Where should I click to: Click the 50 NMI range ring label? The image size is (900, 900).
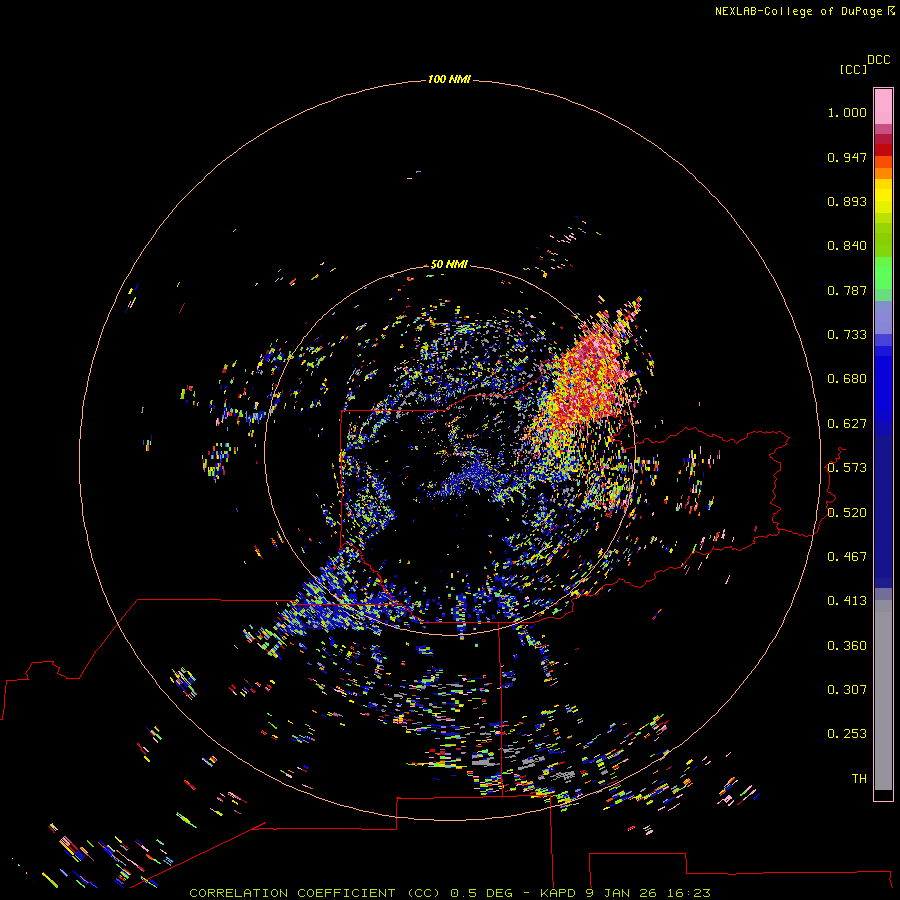[449, 264]
